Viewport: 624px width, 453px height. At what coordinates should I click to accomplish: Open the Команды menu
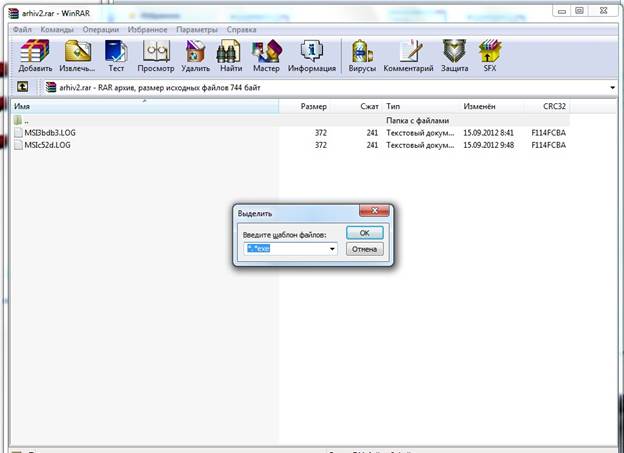click(57, 29)
